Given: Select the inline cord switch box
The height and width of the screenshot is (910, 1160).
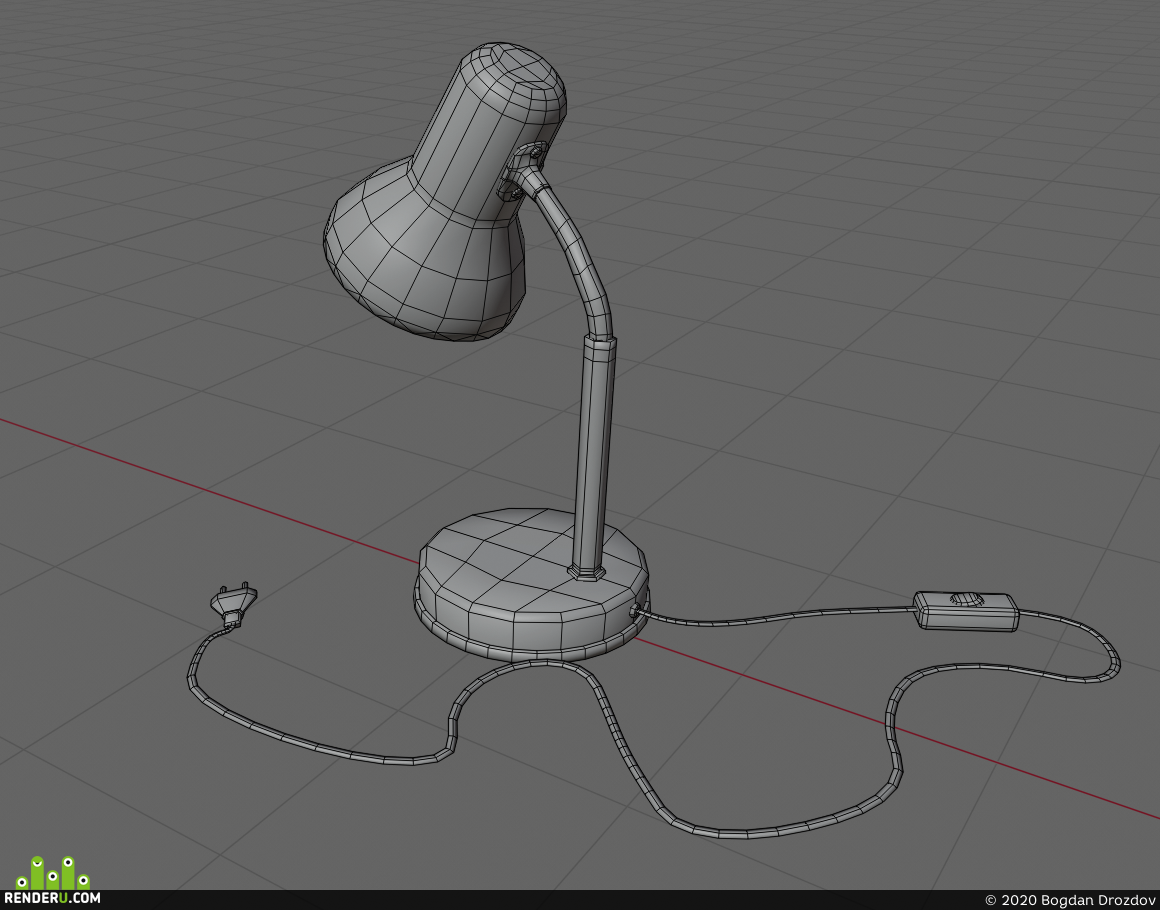Looking at the screenshot, I should click(x=965, y=610).
